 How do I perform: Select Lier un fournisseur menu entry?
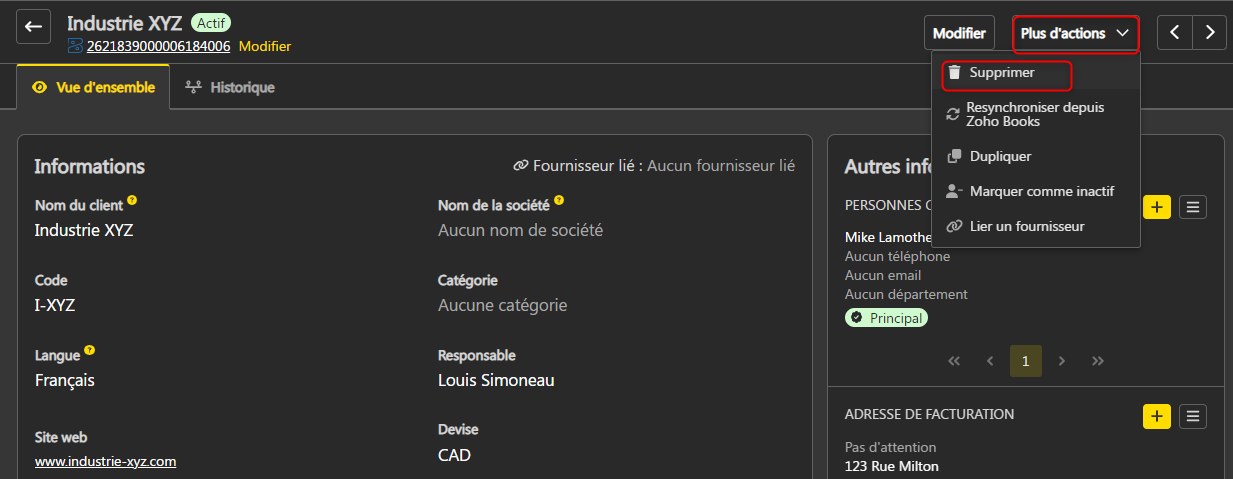click(x=1027, y=226)
